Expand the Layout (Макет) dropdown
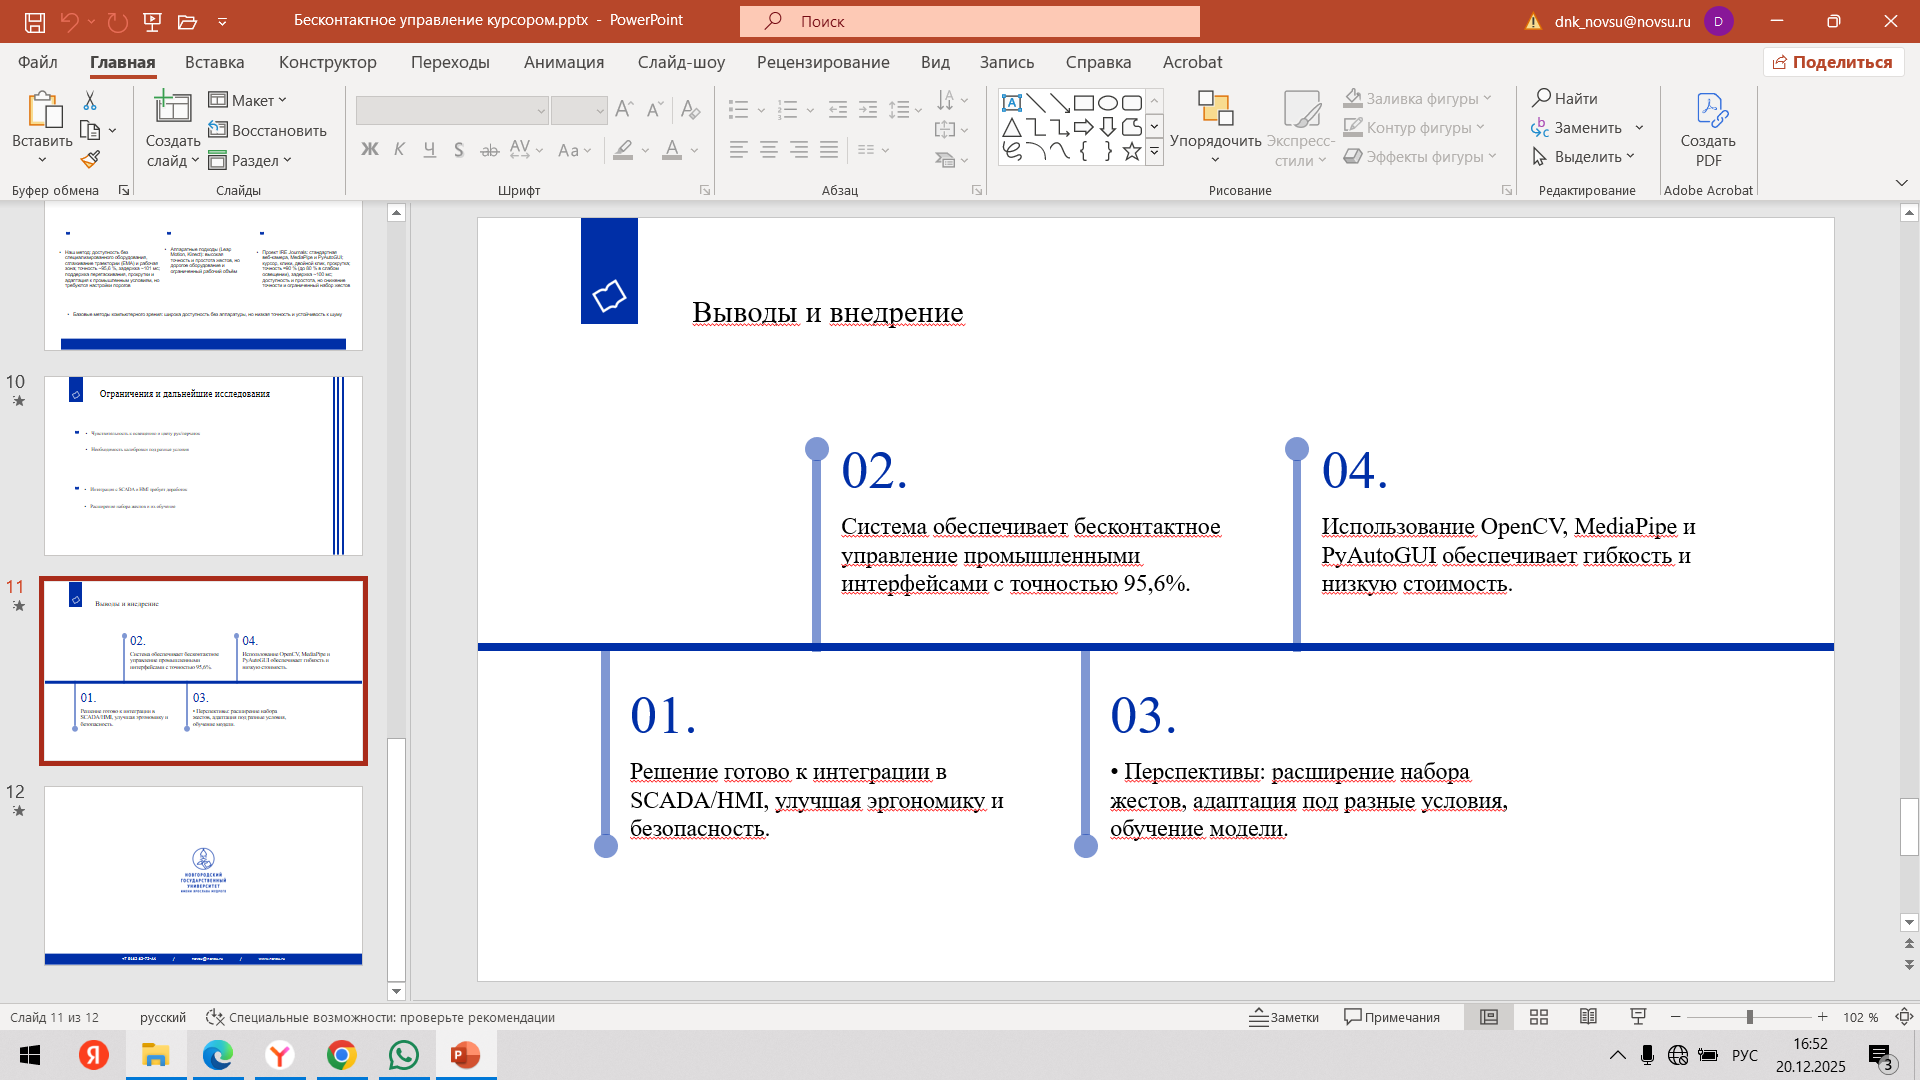 [x=248, y=100]
